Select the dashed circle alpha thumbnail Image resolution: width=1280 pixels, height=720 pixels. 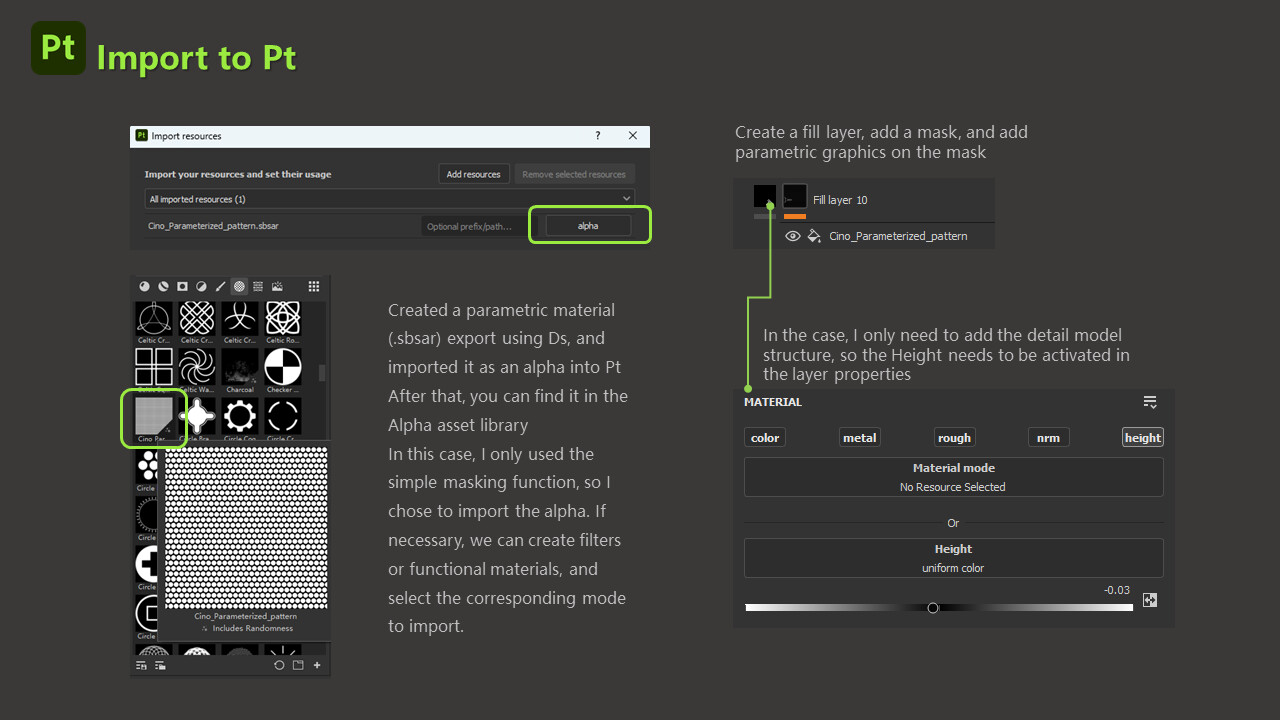[x=283, y=416]
